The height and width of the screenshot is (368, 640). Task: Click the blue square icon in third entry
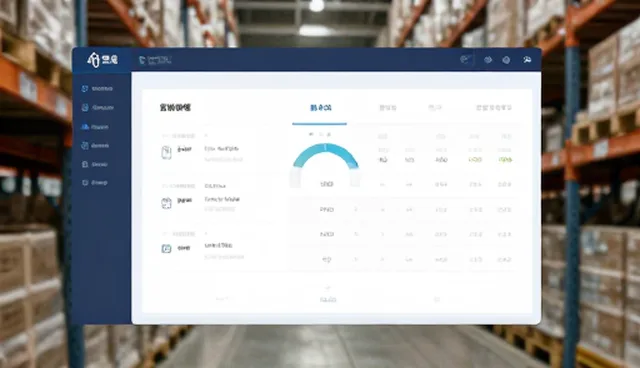166,248
